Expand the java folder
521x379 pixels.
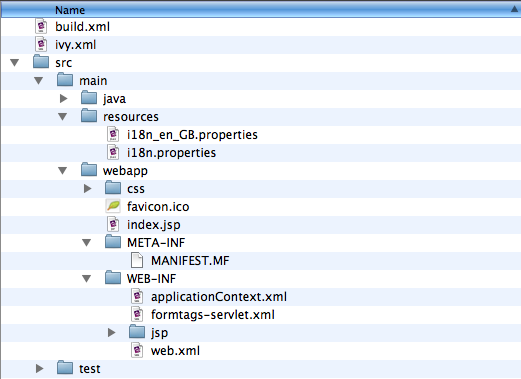coord(63,98)
